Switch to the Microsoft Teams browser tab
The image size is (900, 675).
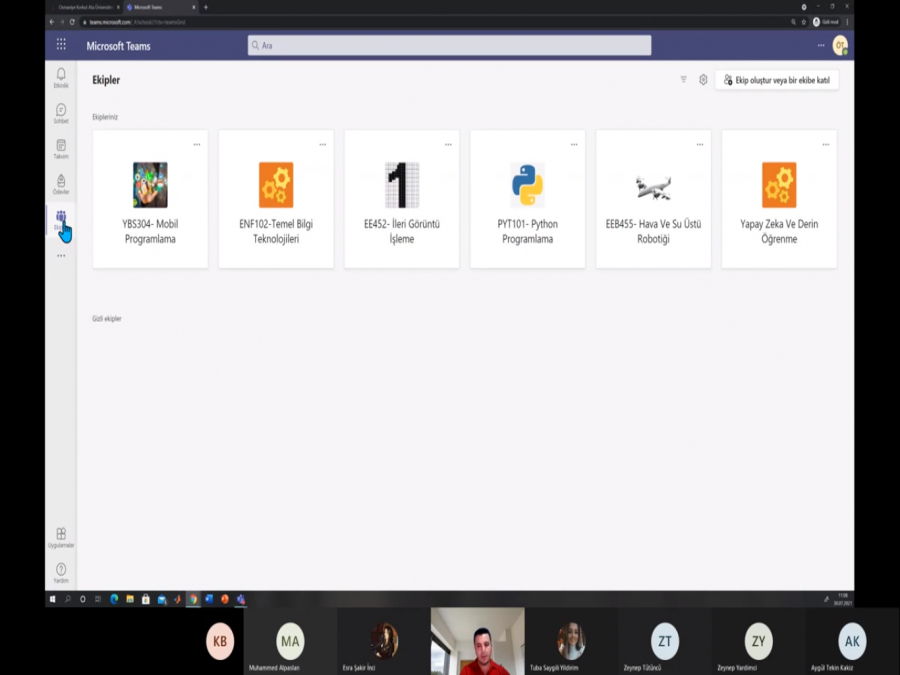point(160,7)
